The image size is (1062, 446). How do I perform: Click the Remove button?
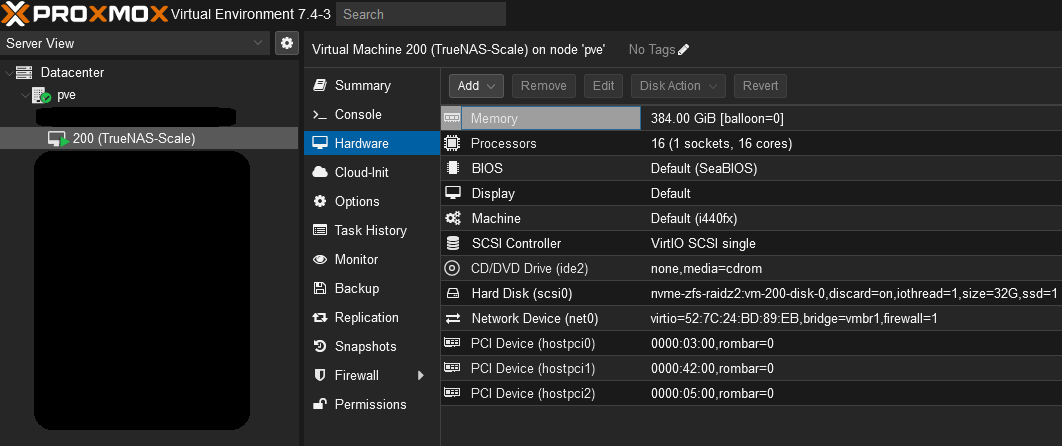544,86
